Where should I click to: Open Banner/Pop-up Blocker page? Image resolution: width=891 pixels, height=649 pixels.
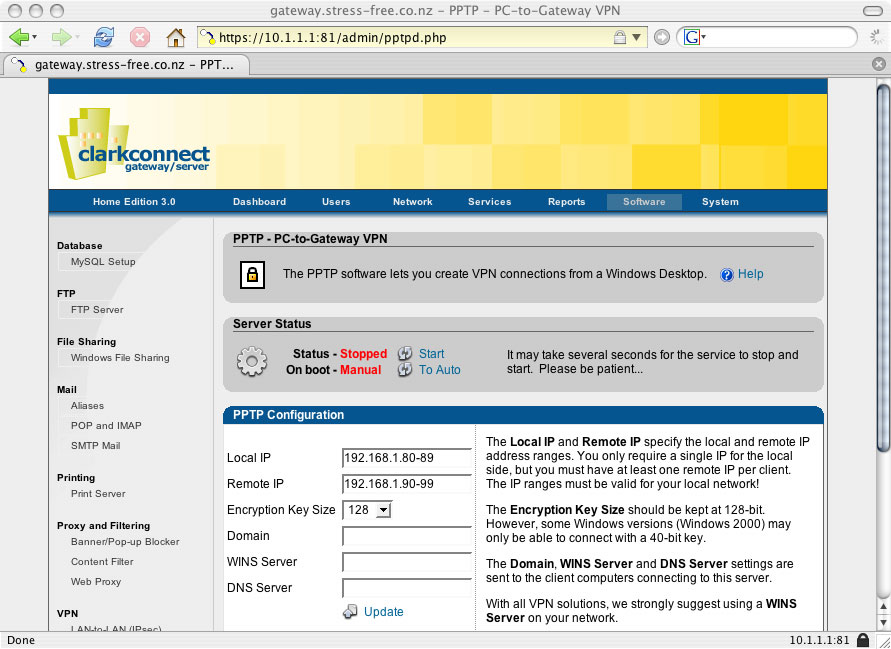(x=125, y=542)
